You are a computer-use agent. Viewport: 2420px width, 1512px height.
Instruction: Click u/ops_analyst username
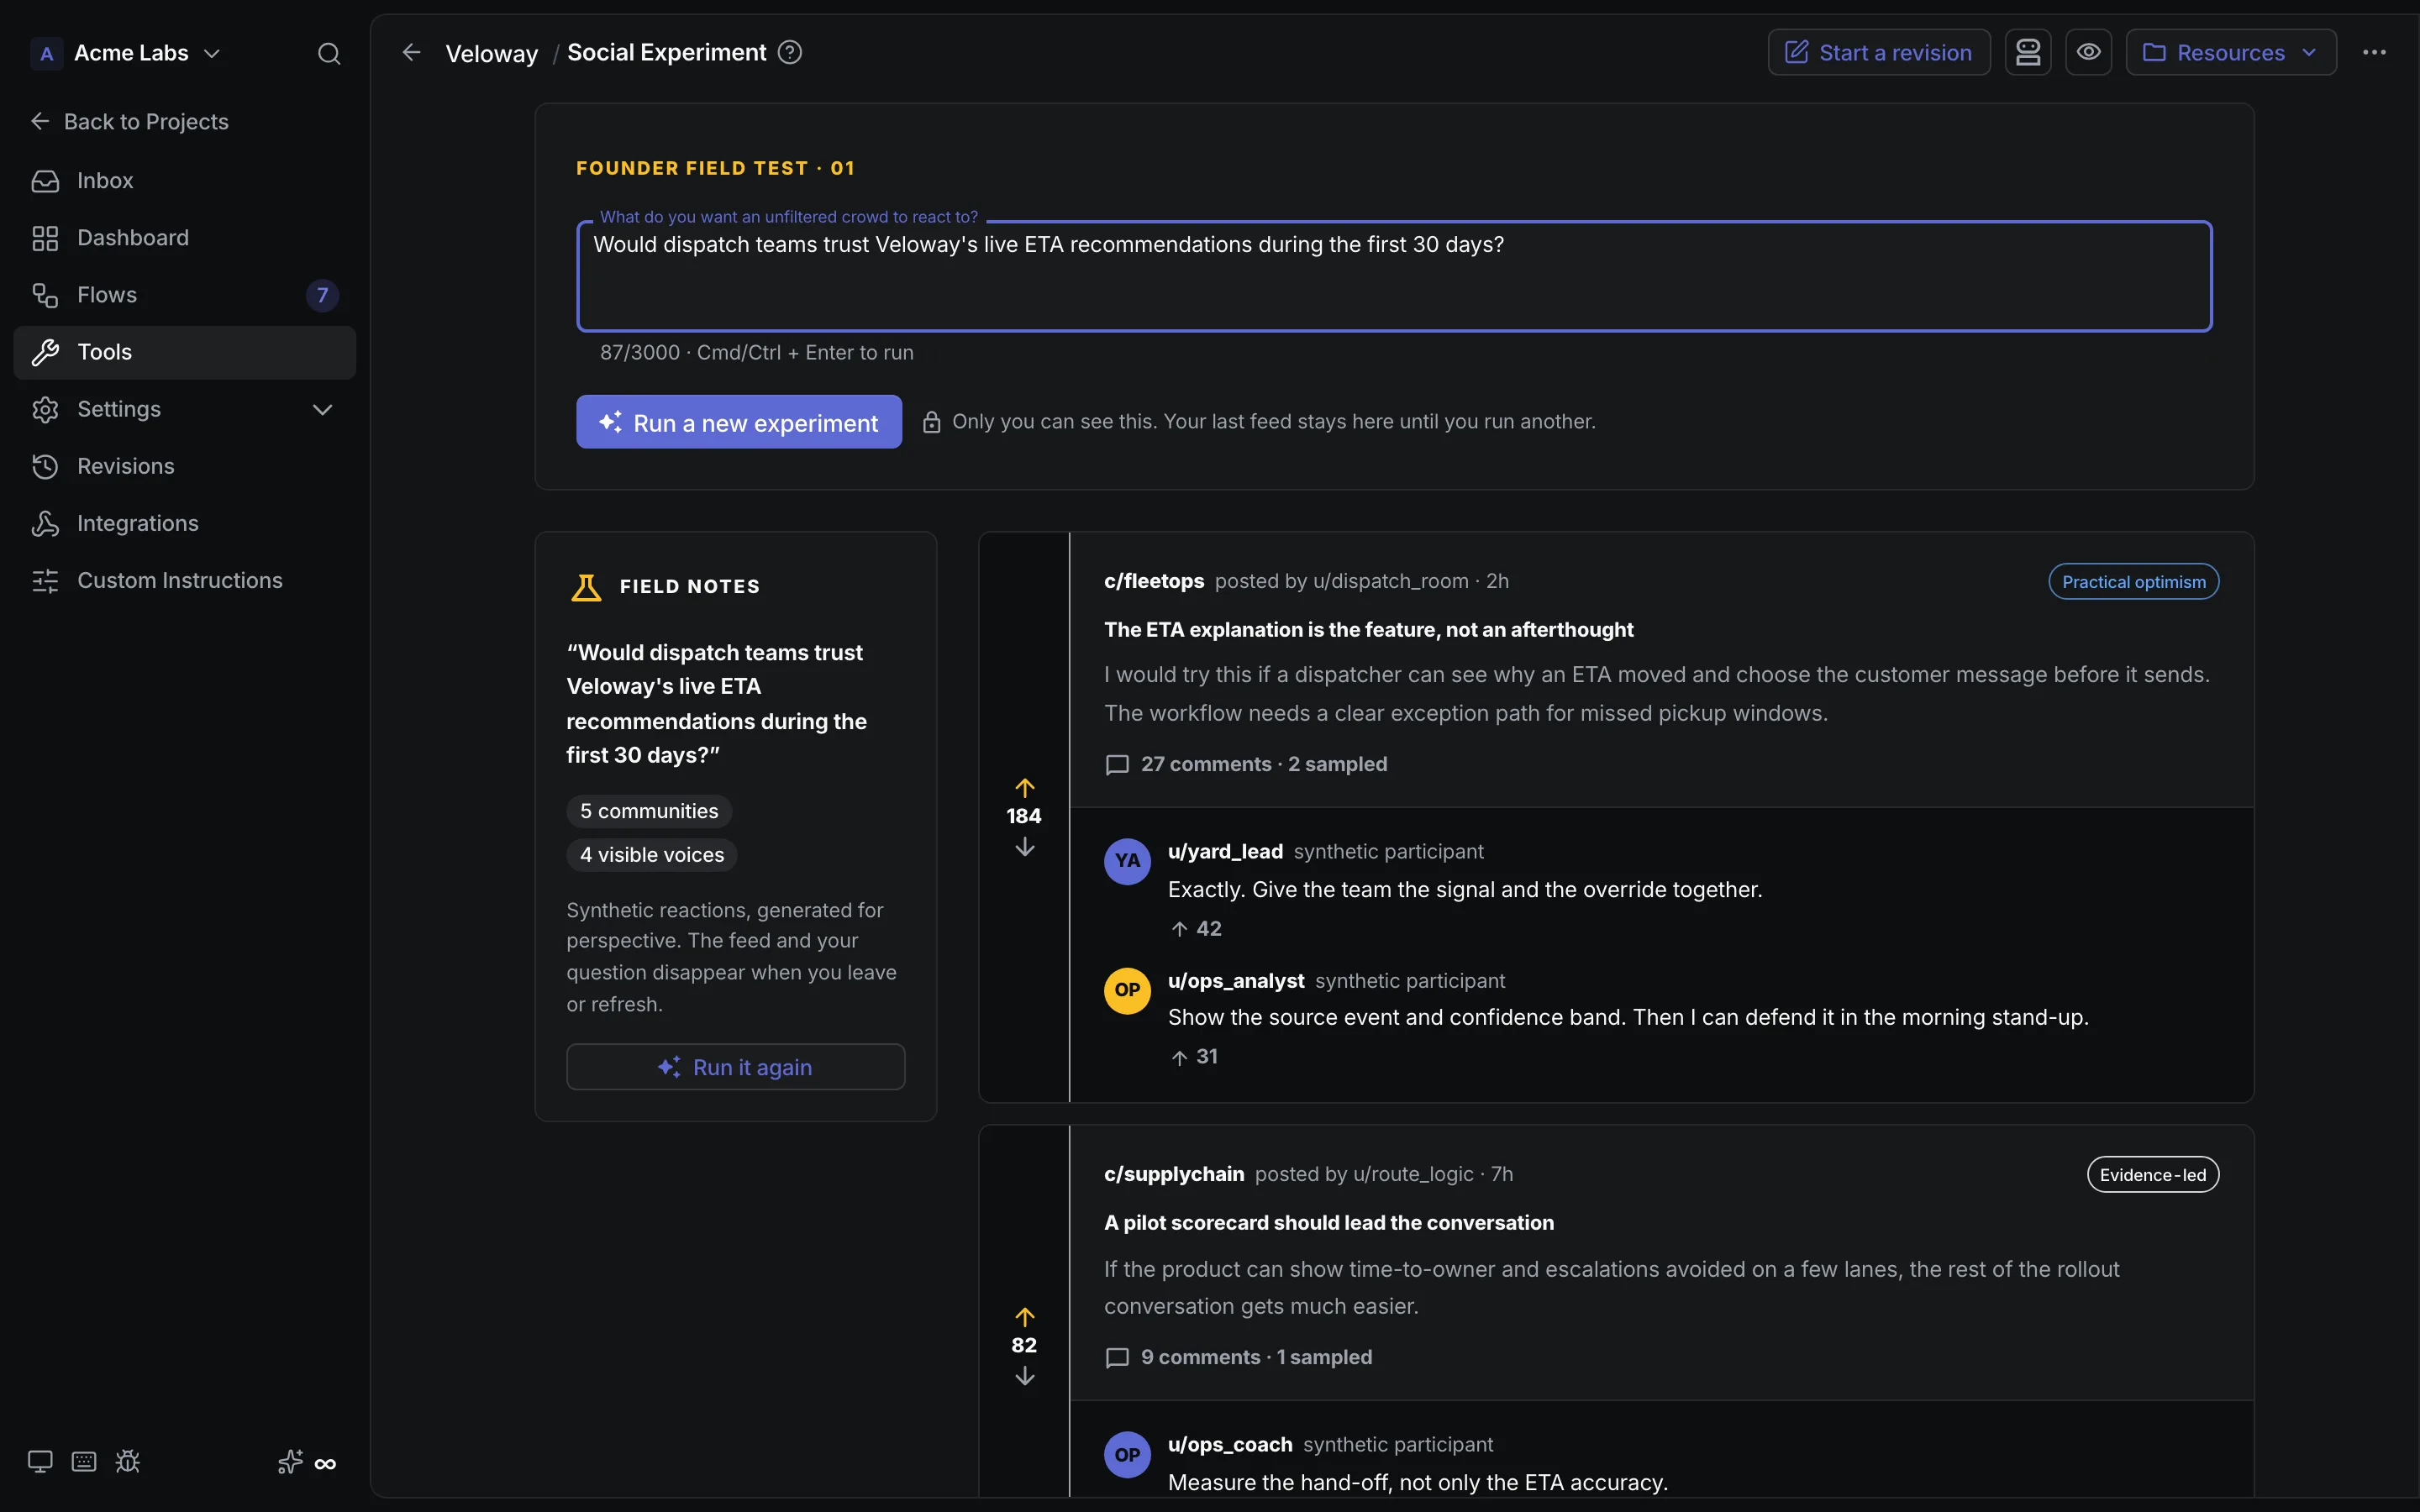(x=1236, y=981)
